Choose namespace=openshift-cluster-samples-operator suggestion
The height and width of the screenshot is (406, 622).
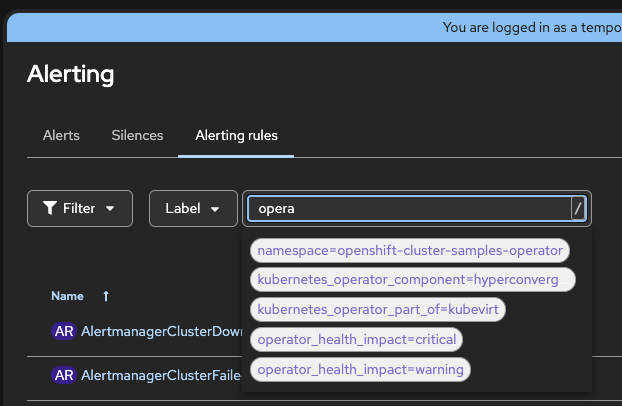point(410,250)
